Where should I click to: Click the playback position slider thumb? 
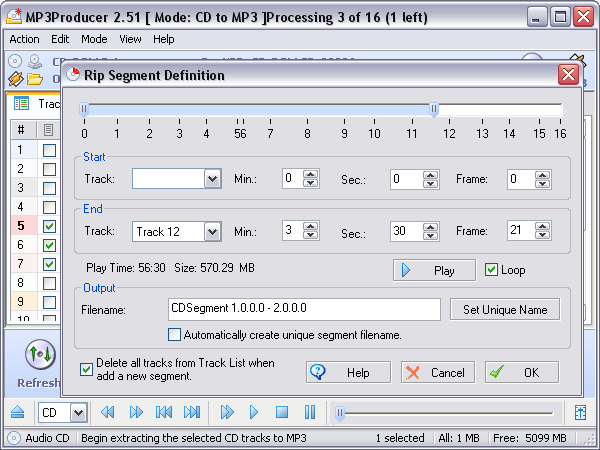(x=340, y=413)
